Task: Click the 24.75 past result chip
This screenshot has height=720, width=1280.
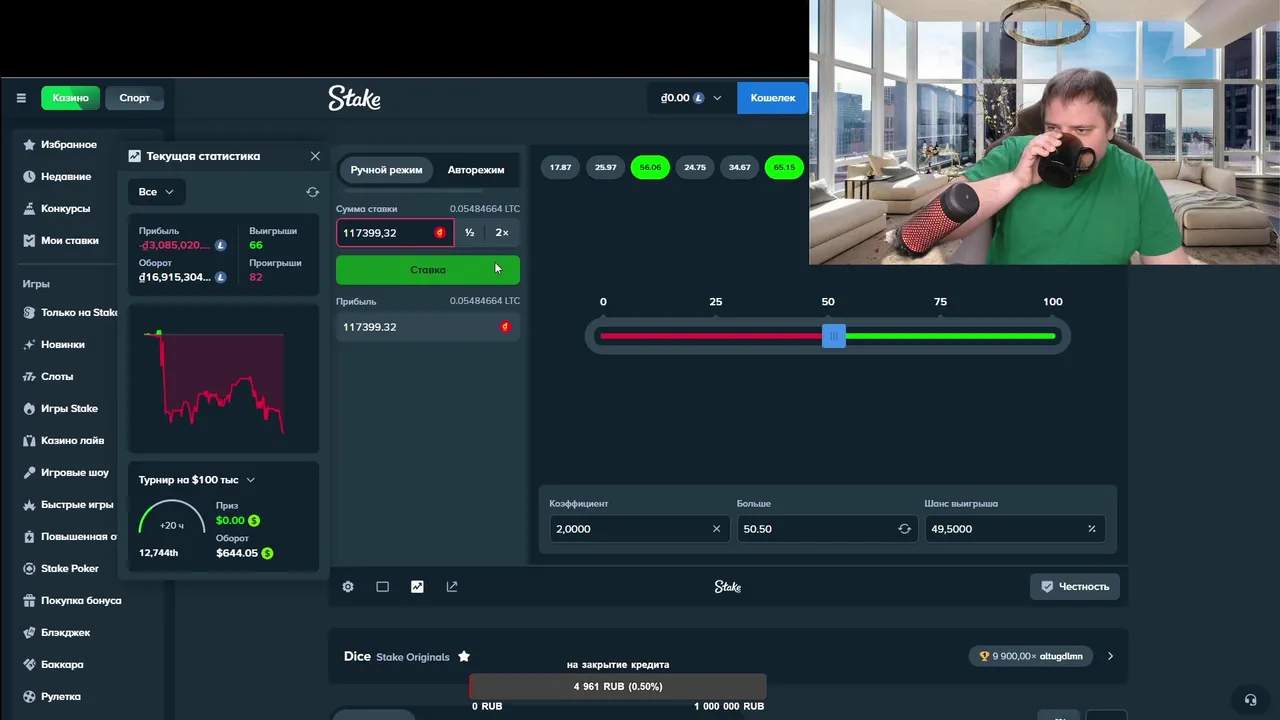Action: pyautogui.click(x=695, y=168)
